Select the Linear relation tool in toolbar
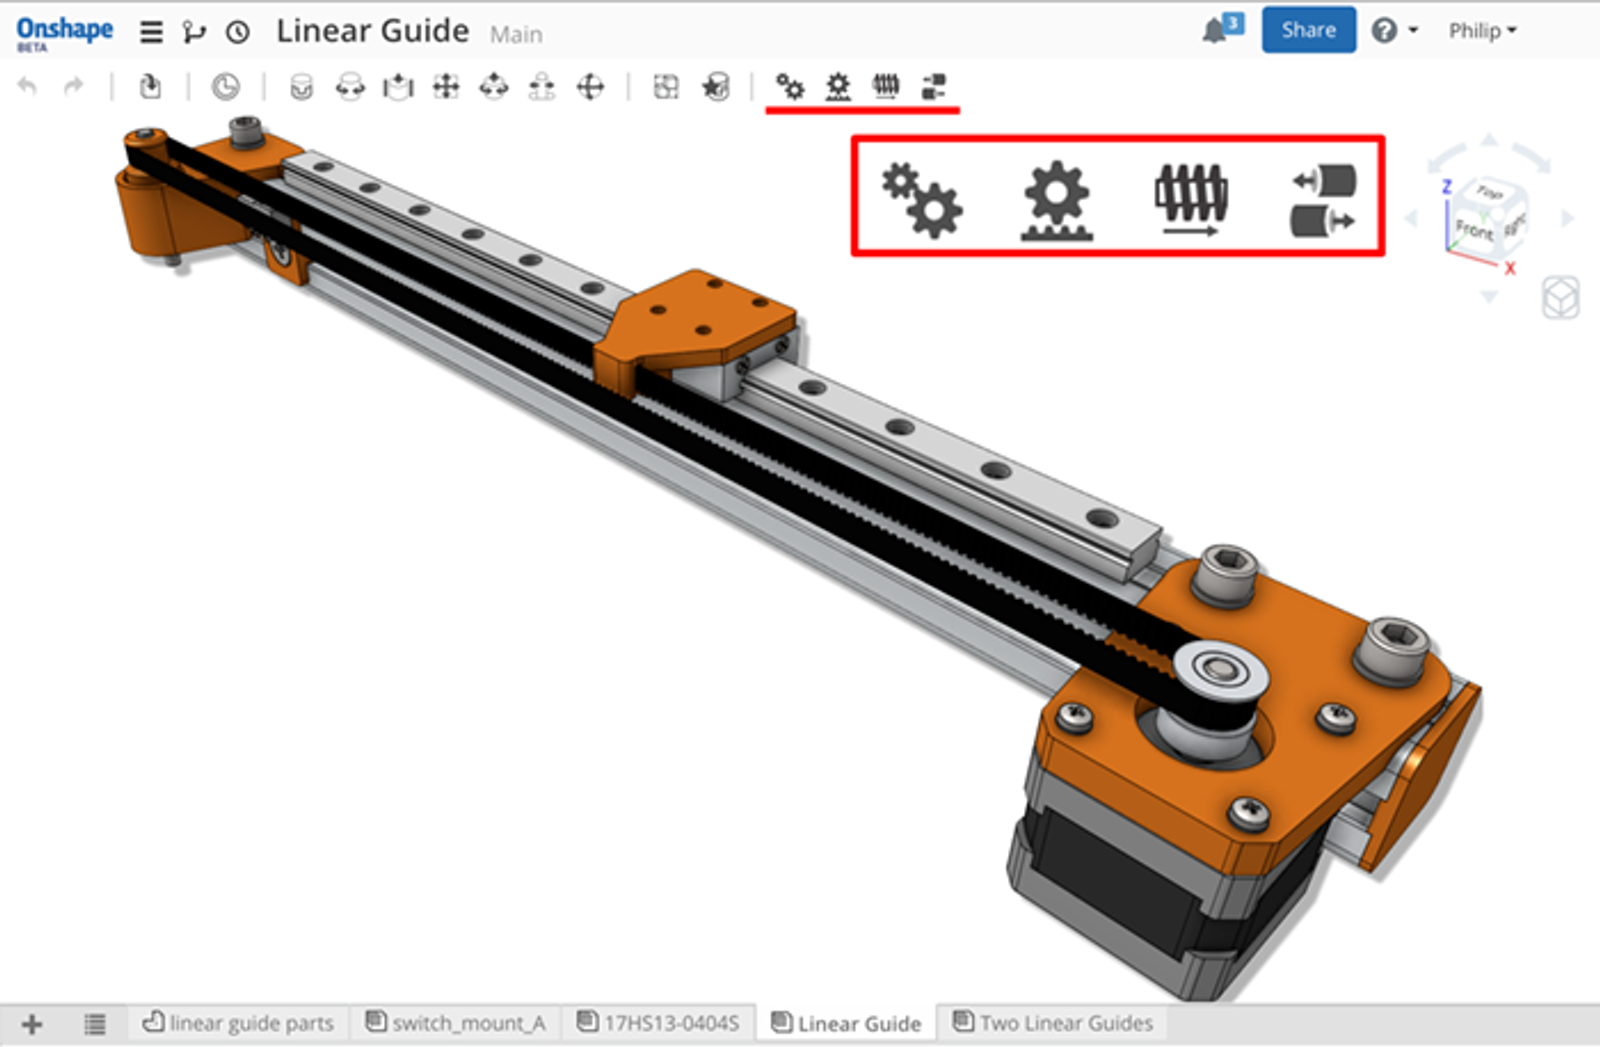The image size is (1600, 1047). tap(933, 87)
